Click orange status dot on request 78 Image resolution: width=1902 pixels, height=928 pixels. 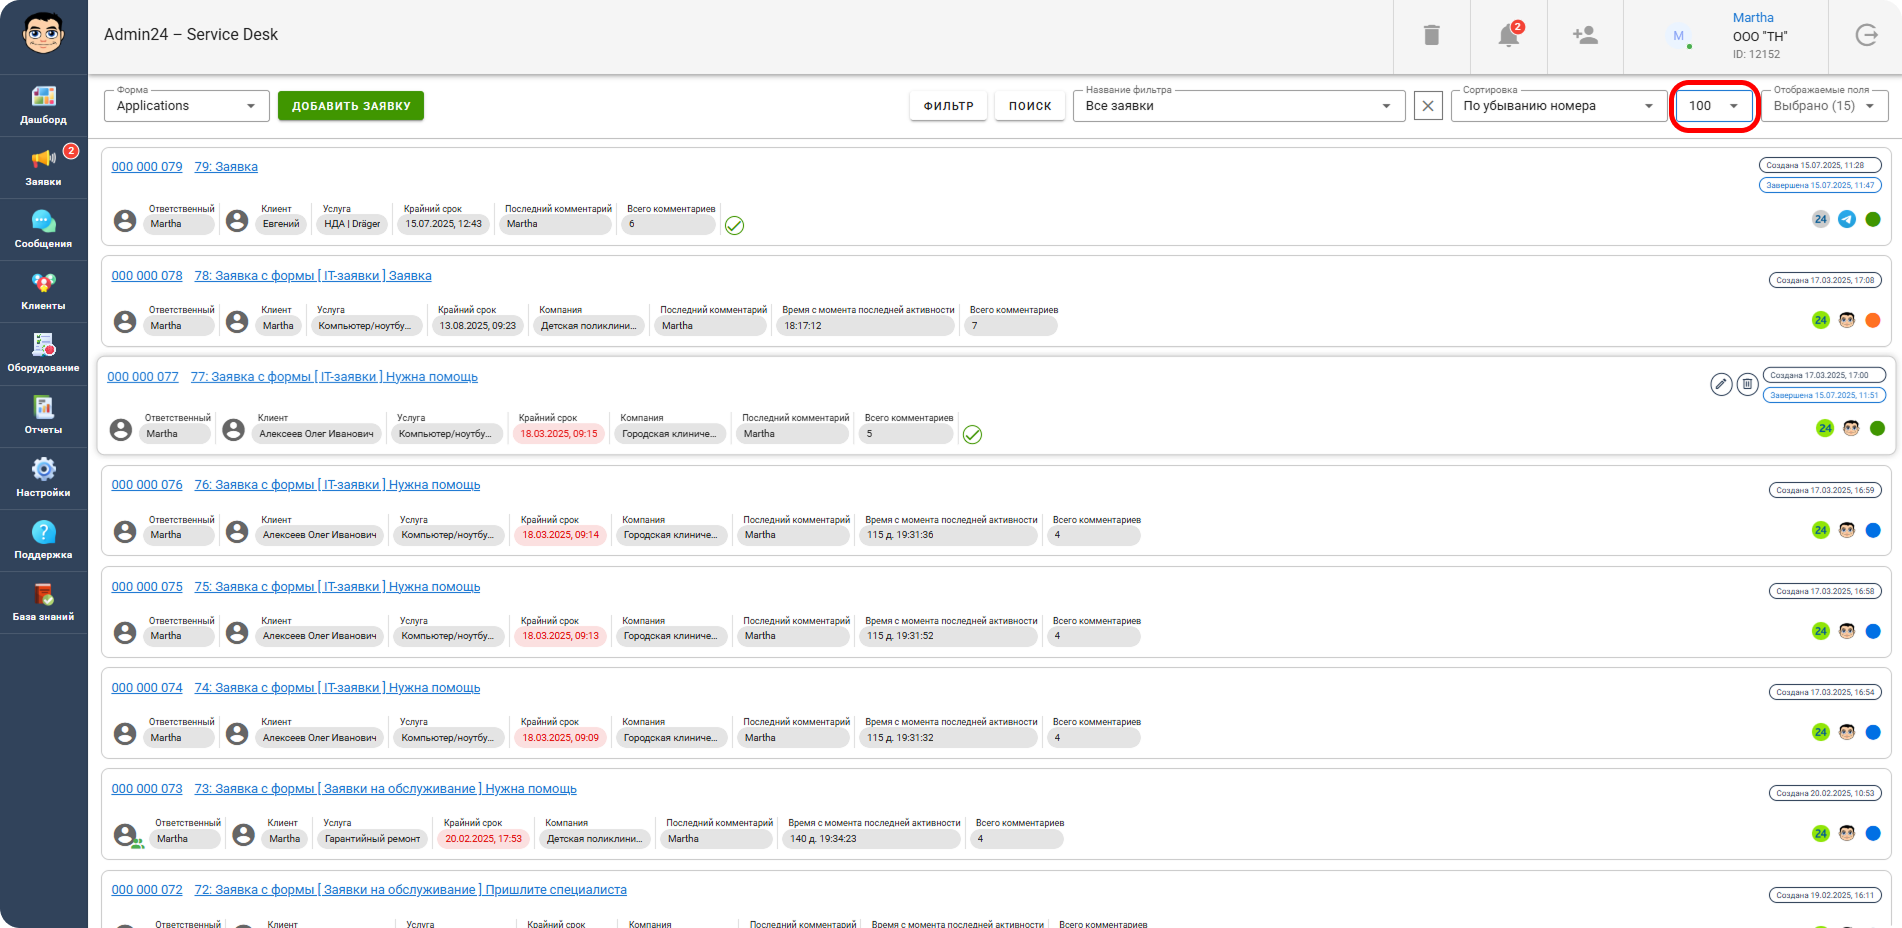tap(1873, 320)
